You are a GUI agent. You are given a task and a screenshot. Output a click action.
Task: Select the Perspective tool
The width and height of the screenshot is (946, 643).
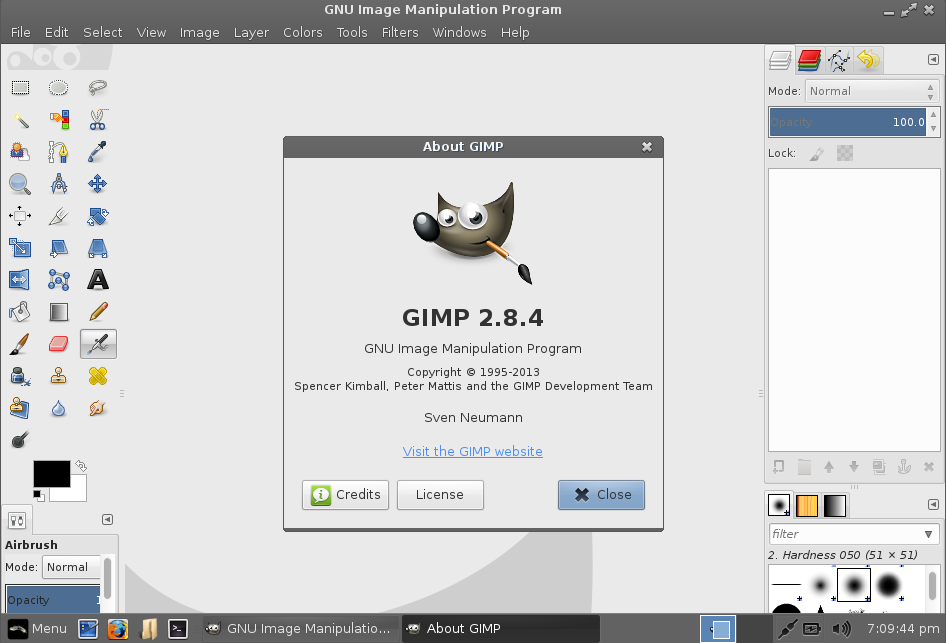[x=98, y=248]
